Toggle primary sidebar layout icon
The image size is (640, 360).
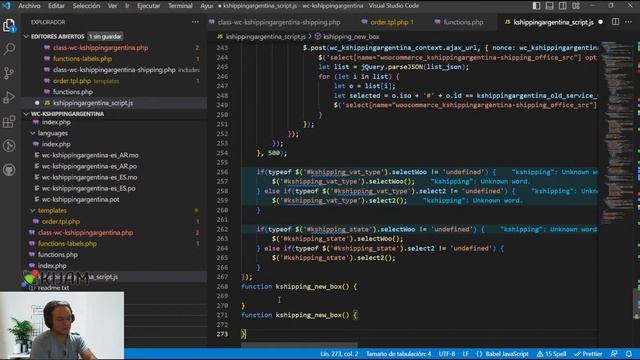536,6
